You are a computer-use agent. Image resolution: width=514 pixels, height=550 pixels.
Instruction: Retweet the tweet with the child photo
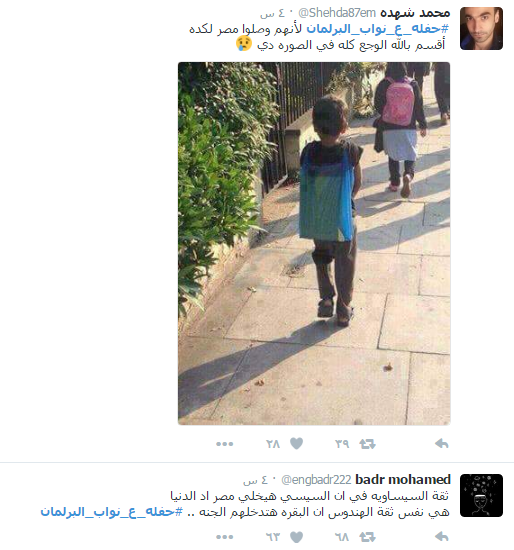point(367,444)
